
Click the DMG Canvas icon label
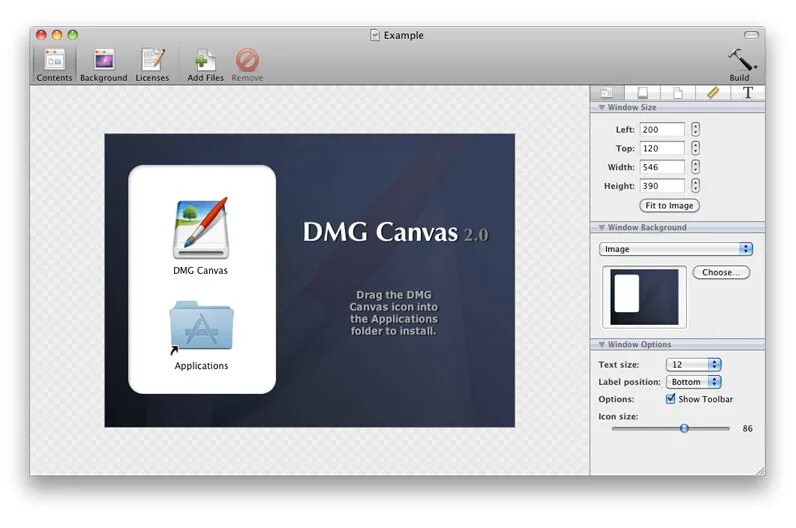(x=201, y=271)
